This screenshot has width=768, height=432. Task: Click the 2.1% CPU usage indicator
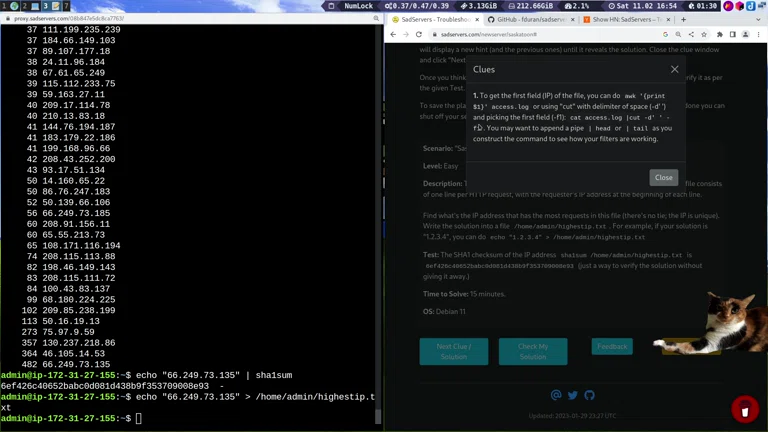576,6
